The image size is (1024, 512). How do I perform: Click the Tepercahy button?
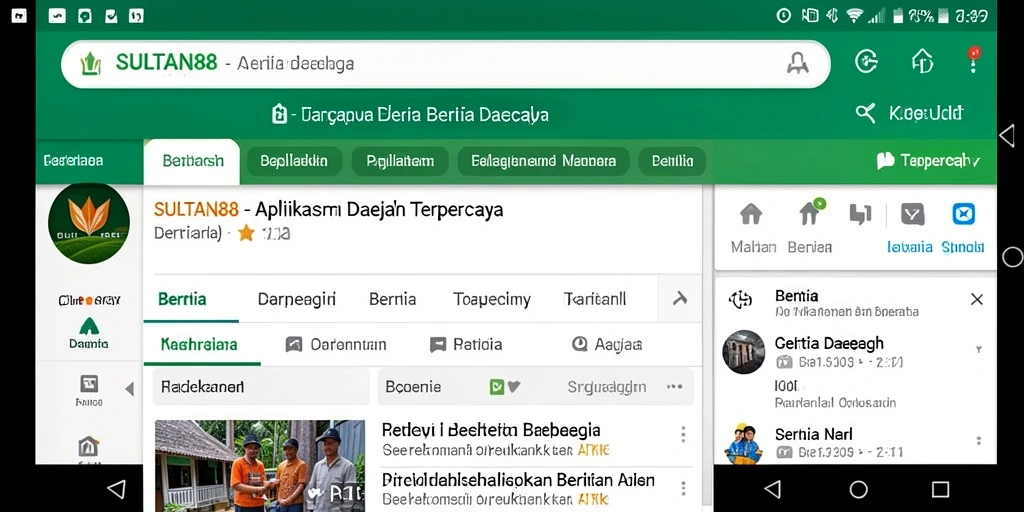click(927, 161)
